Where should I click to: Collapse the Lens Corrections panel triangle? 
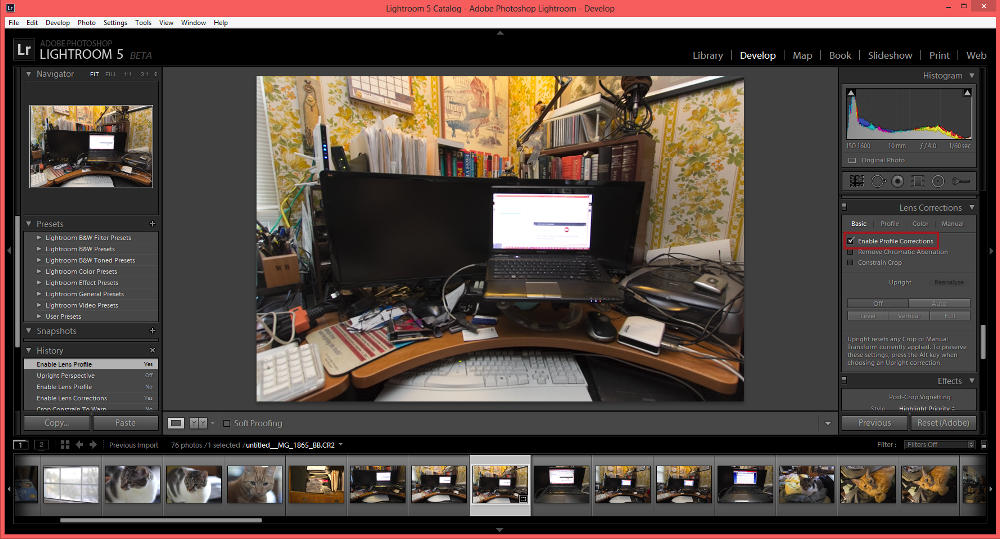[972, 207]
